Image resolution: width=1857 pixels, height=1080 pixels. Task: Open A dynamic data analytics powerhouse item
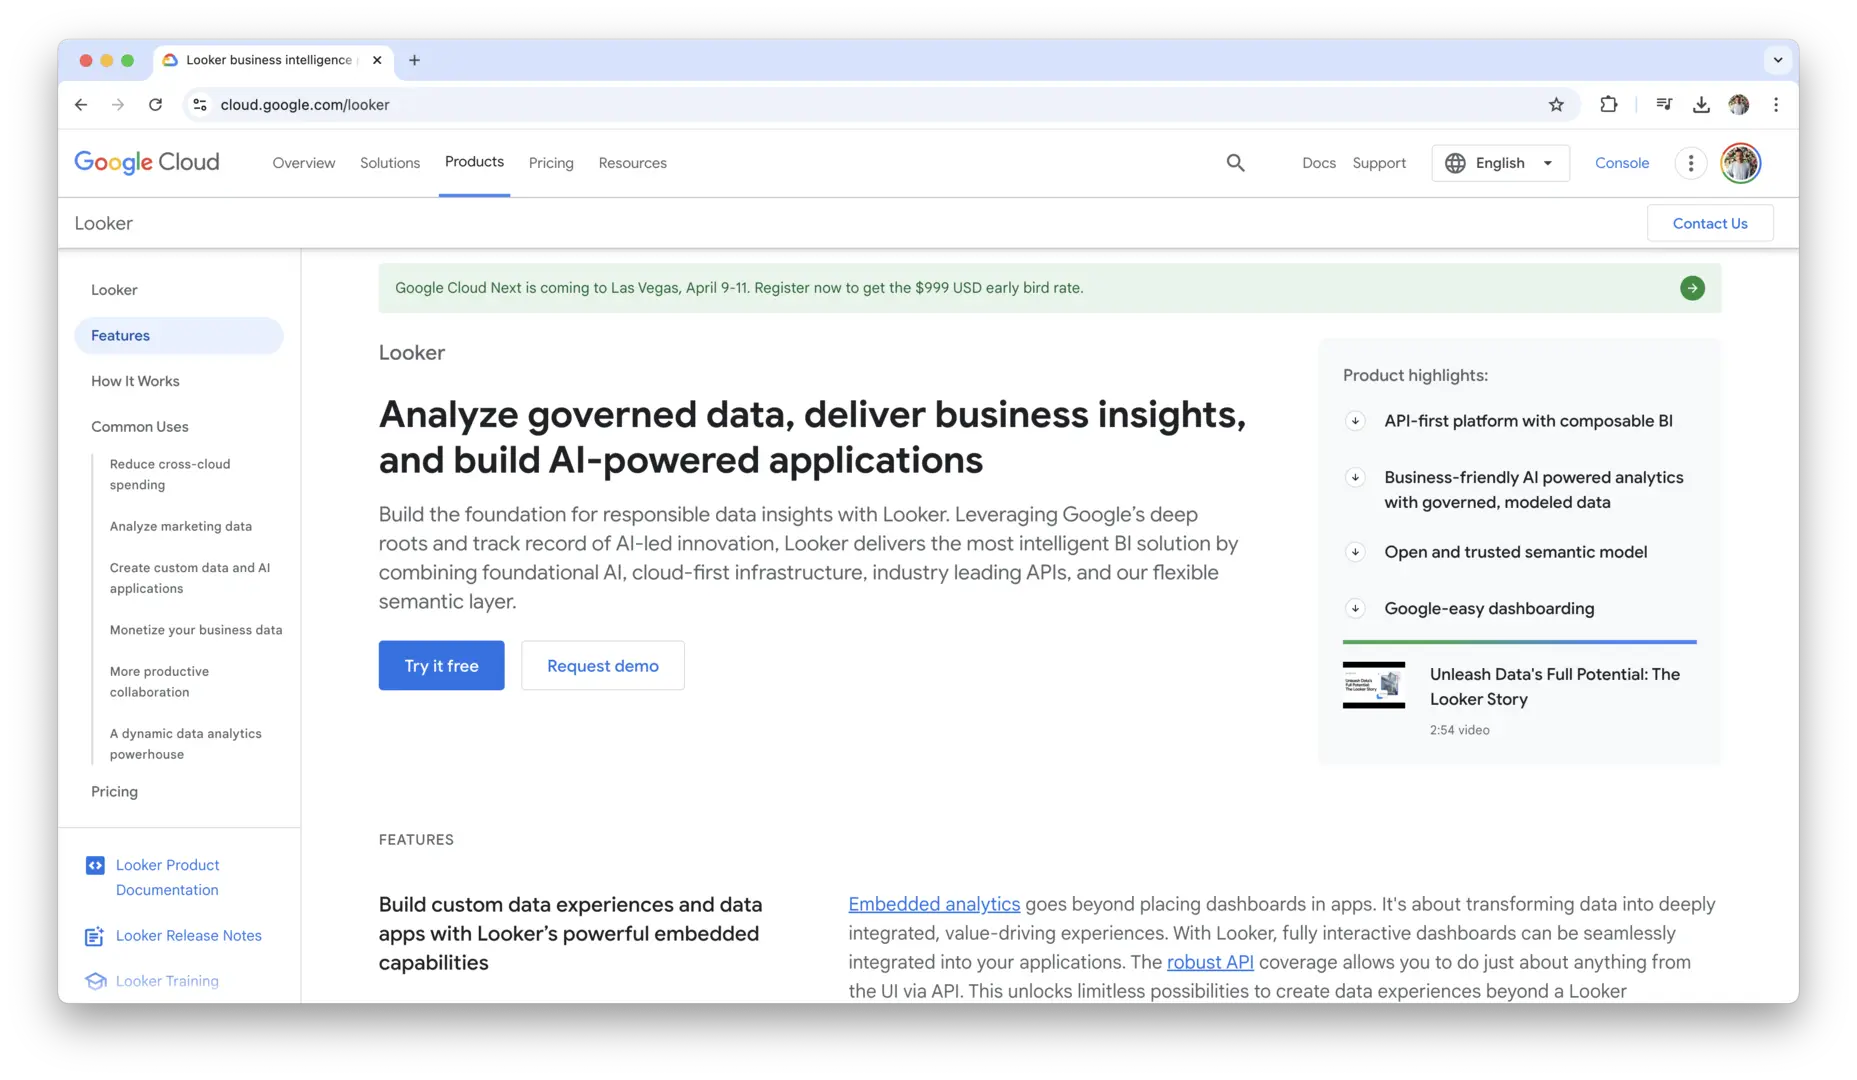pos(185,744)
